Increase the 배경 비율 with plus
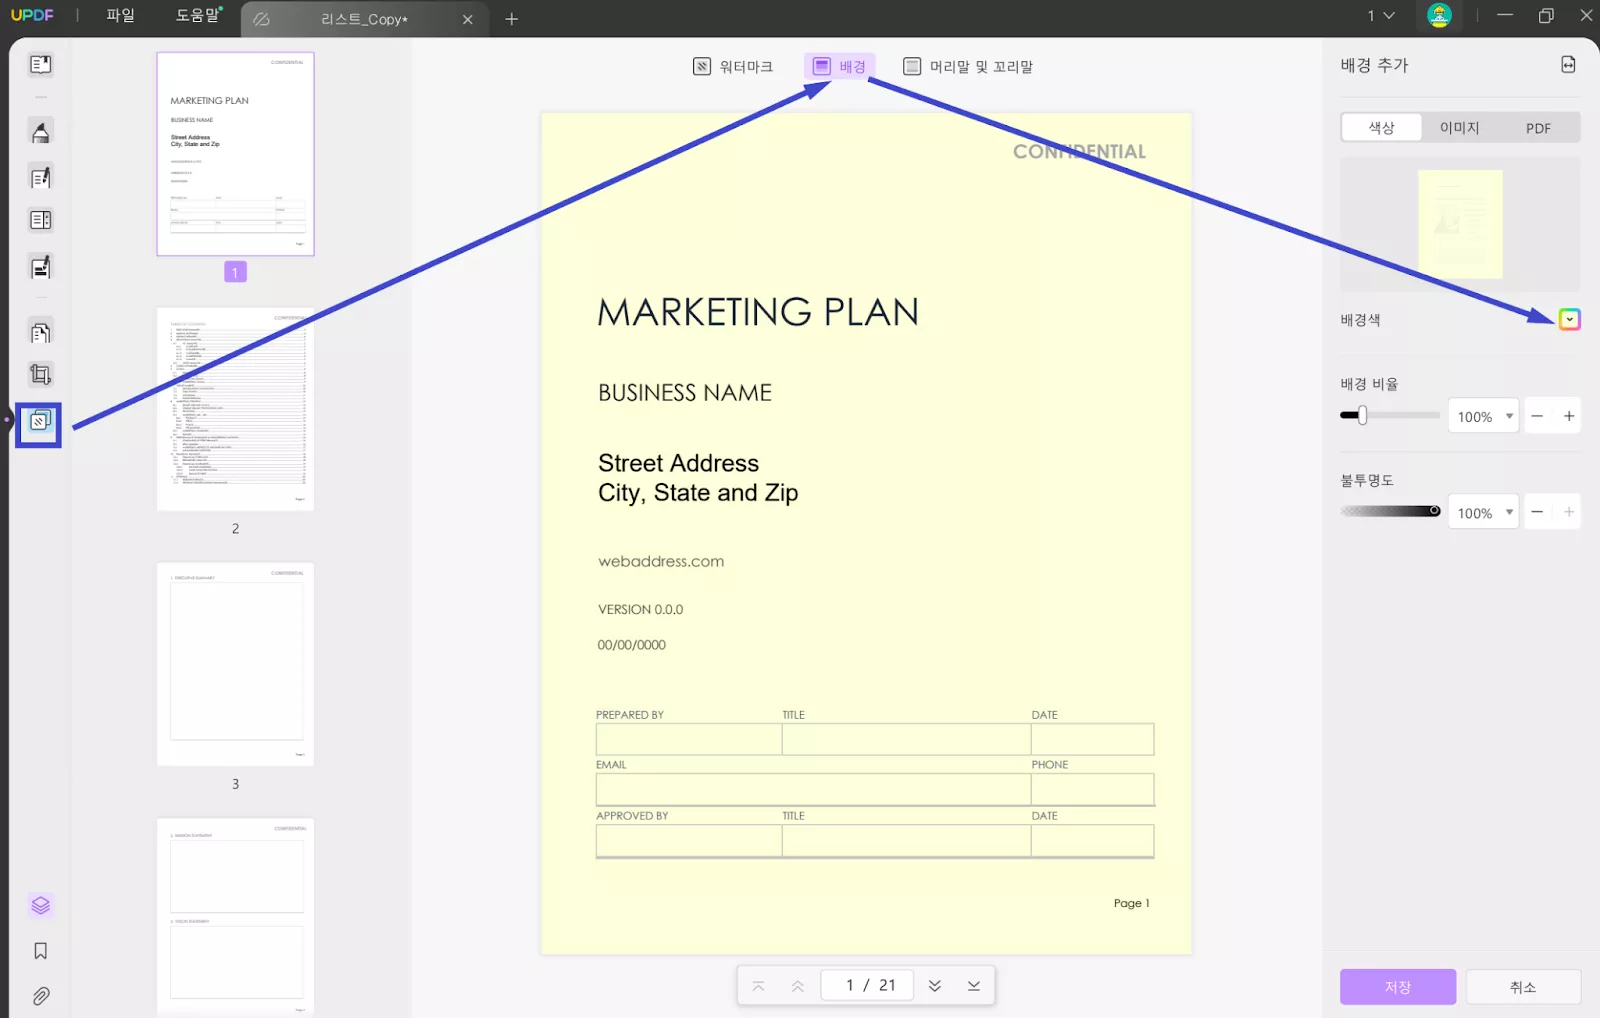The height and width of the screenshot is (1018, 1600). click(1569, 416)
